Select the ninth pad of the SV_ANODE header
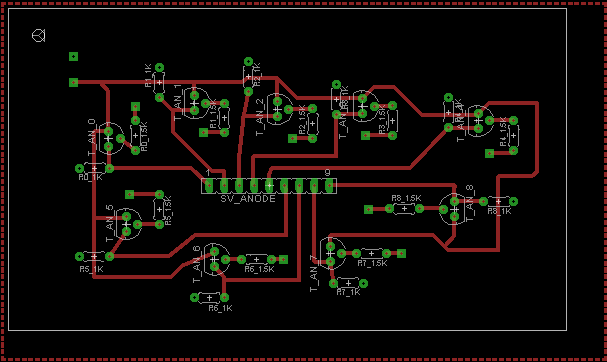 pyautogui.click(x=329, y=186)
